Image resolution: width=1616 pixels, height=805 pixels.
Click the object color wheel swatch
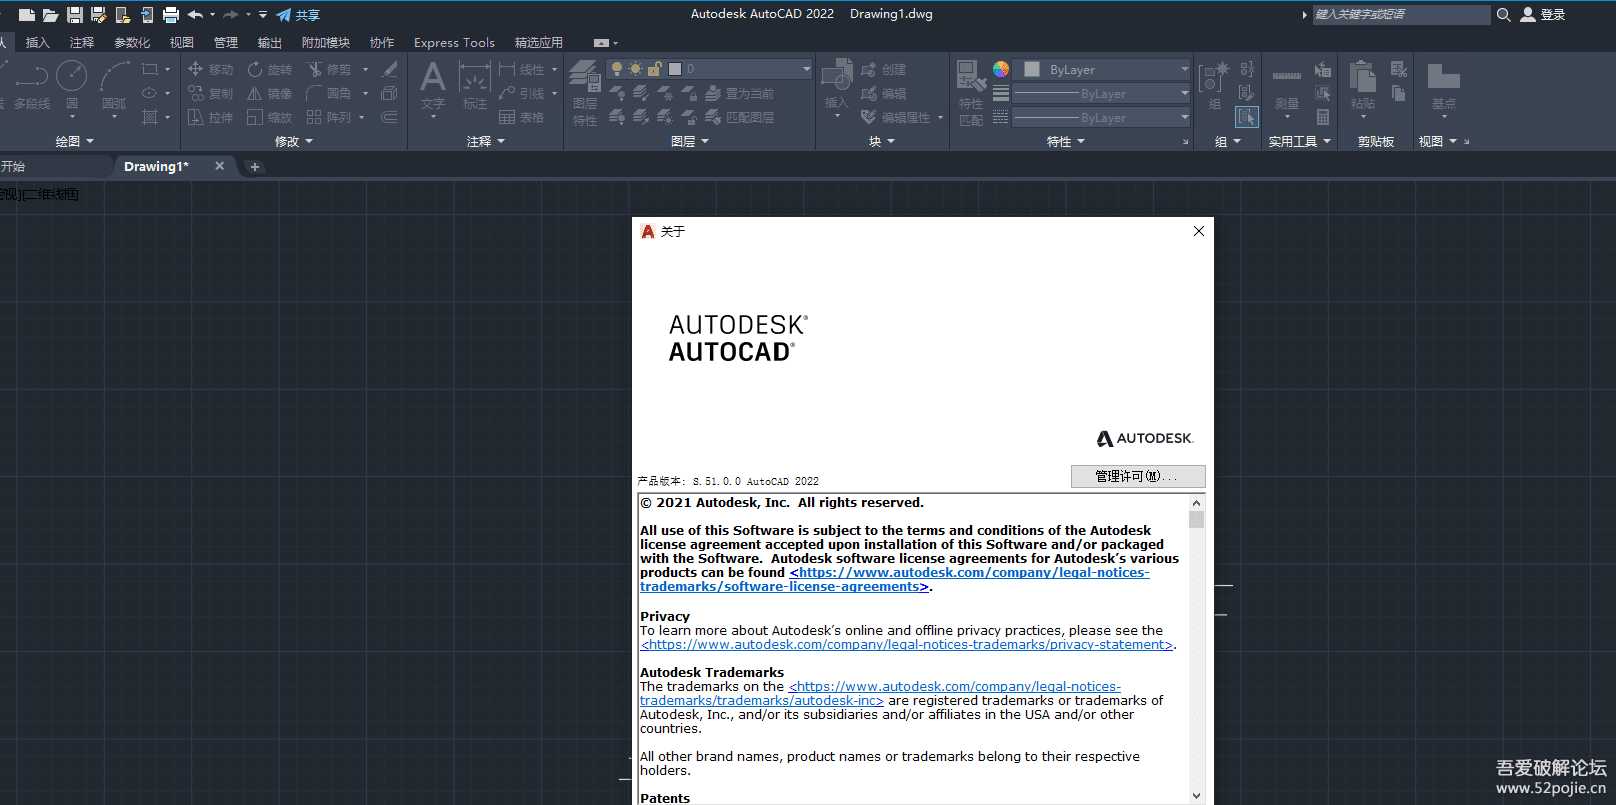point(1000,69)
